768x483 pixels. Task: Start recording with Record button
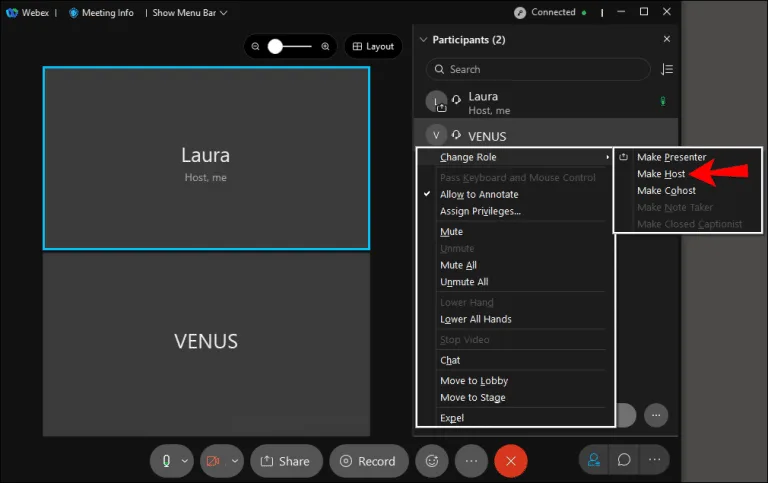[368, 461]
